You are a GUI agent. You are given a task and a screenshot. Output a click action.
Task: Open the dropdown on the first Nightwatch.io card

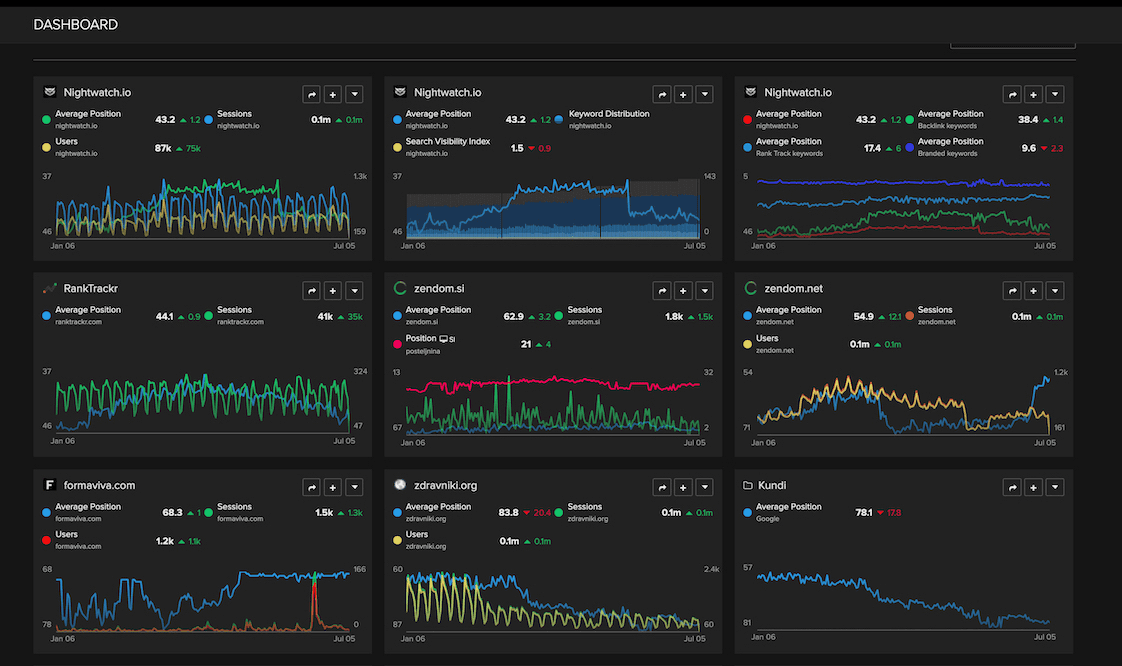354,94
